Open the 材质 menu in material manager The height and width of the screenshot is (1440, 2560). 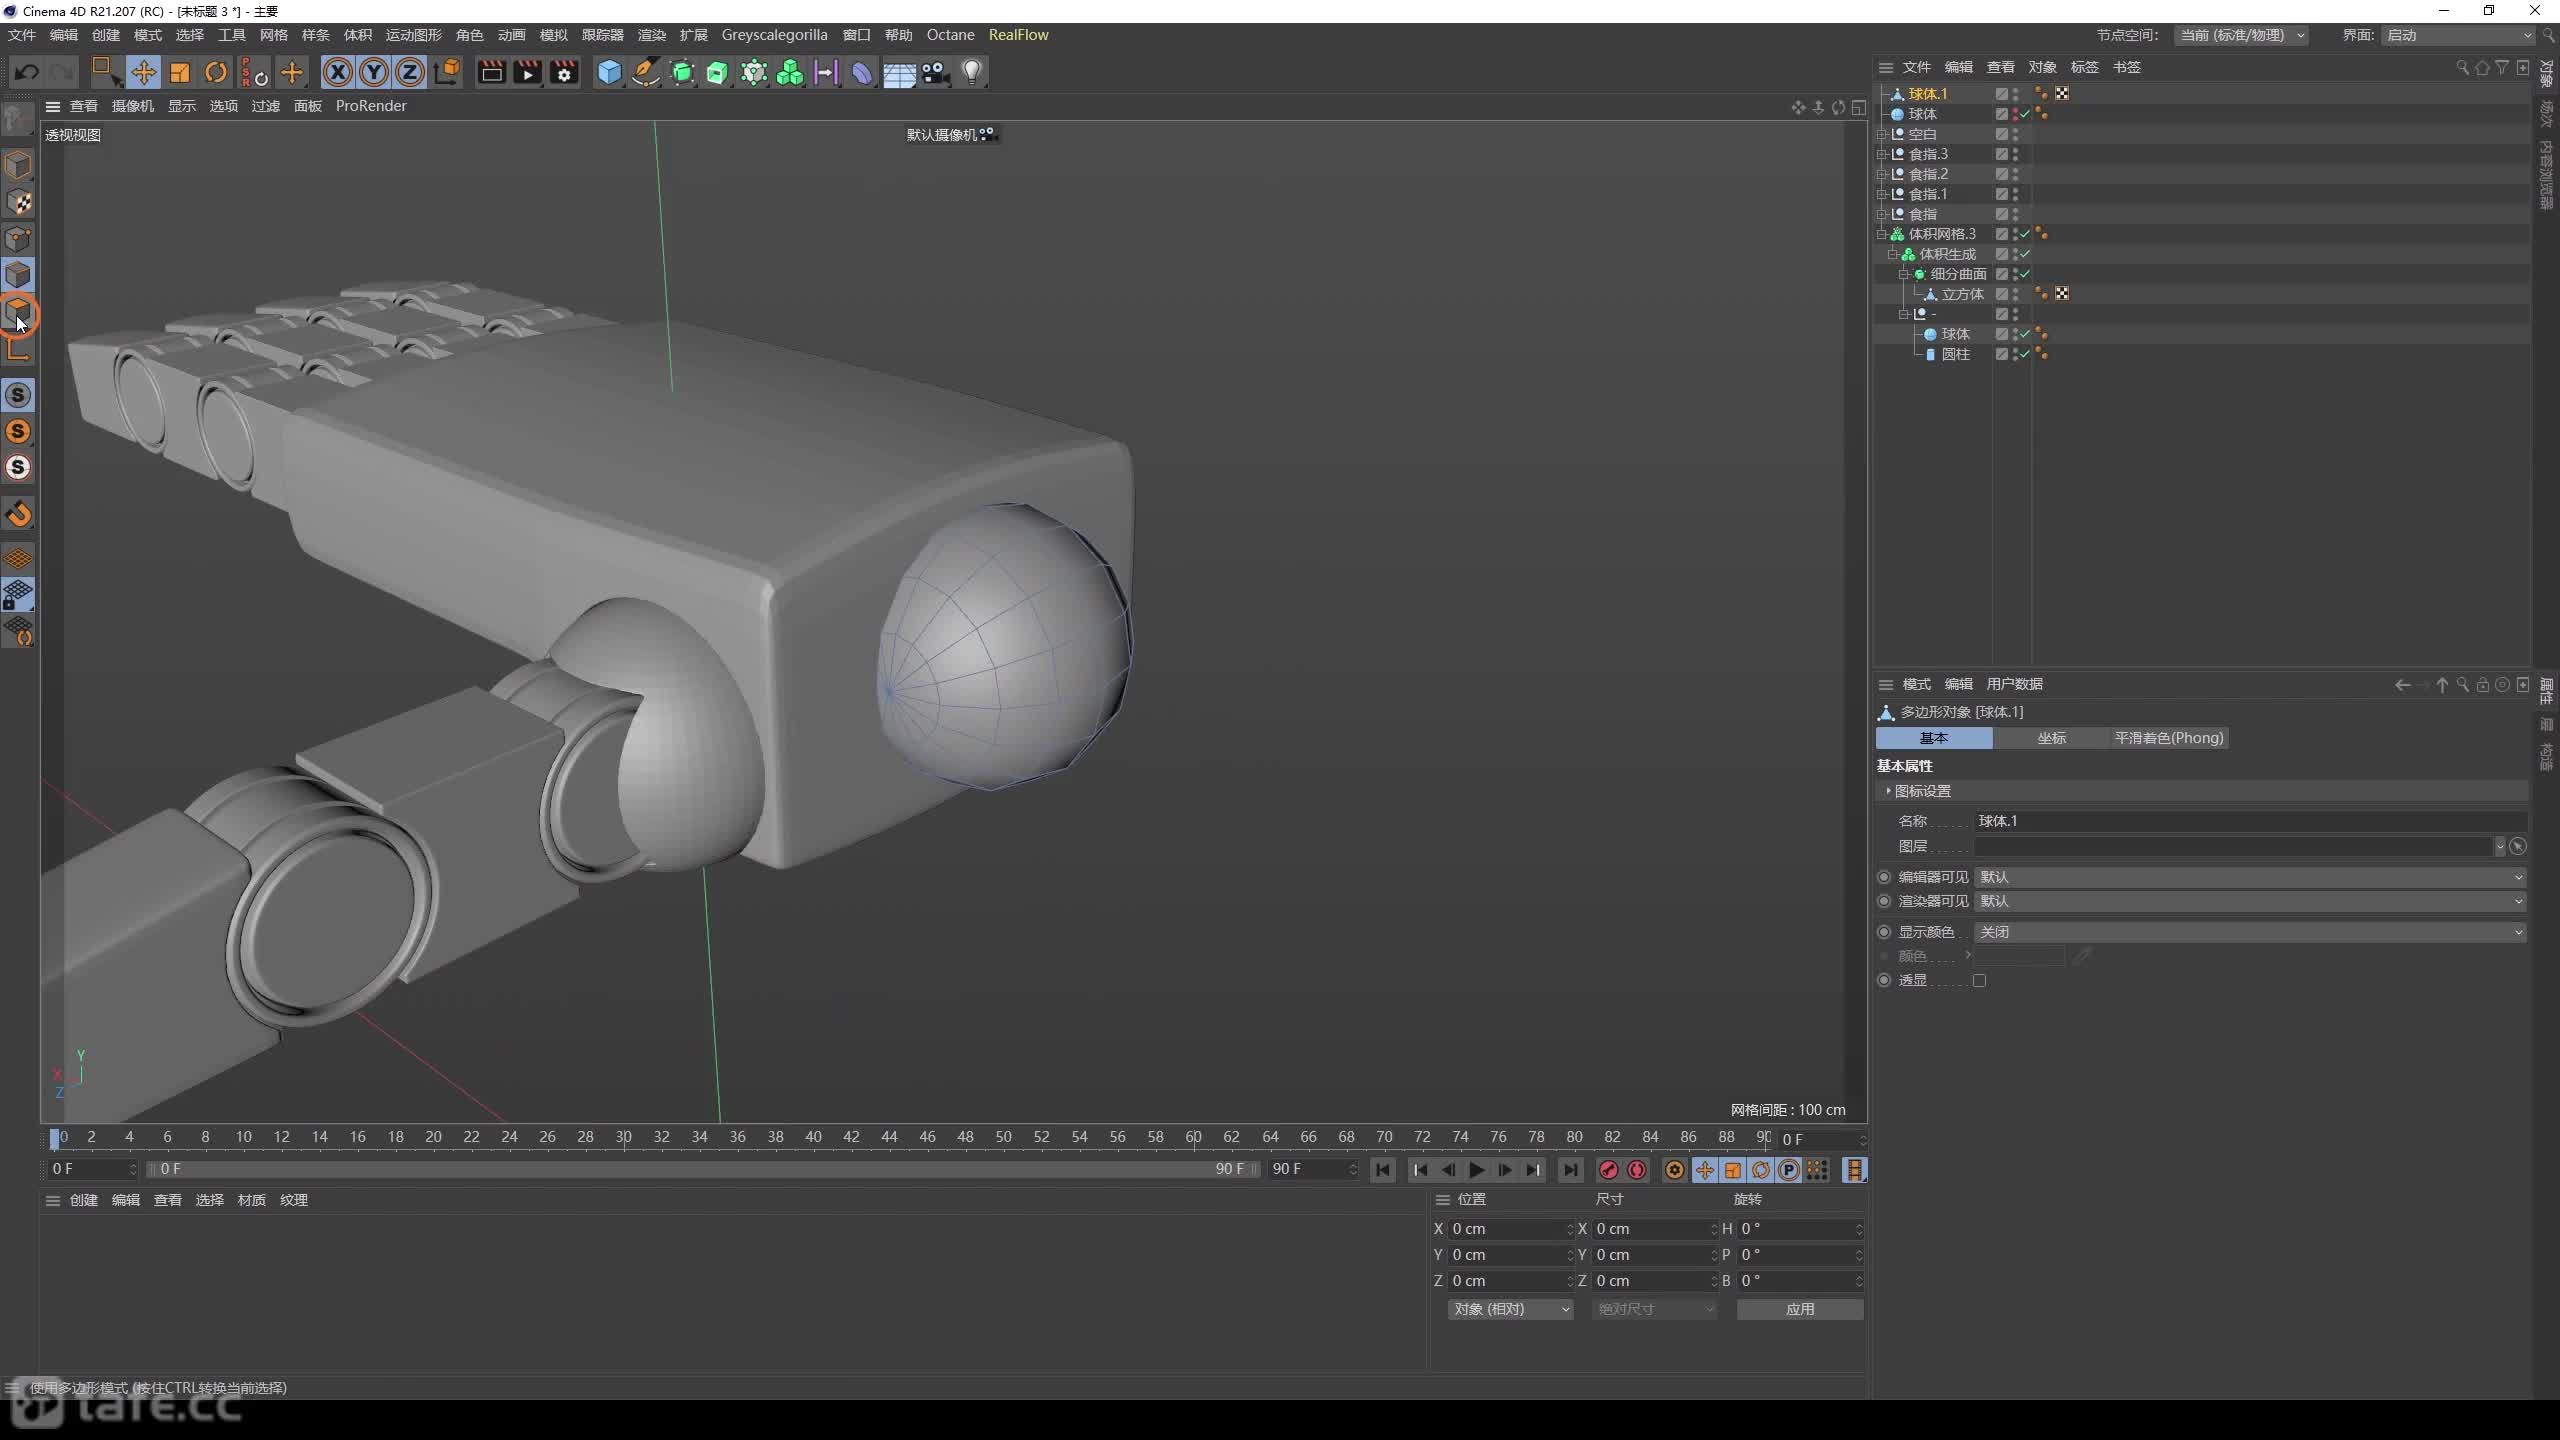pos(251,1200)
